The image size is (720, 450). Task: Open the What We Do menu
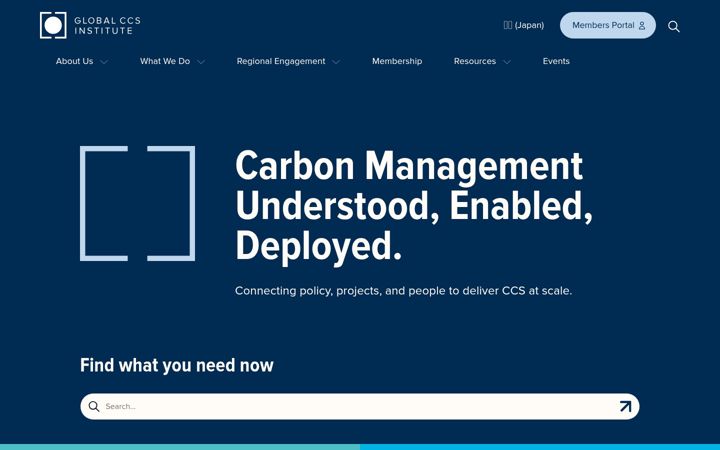coord(165,61)
